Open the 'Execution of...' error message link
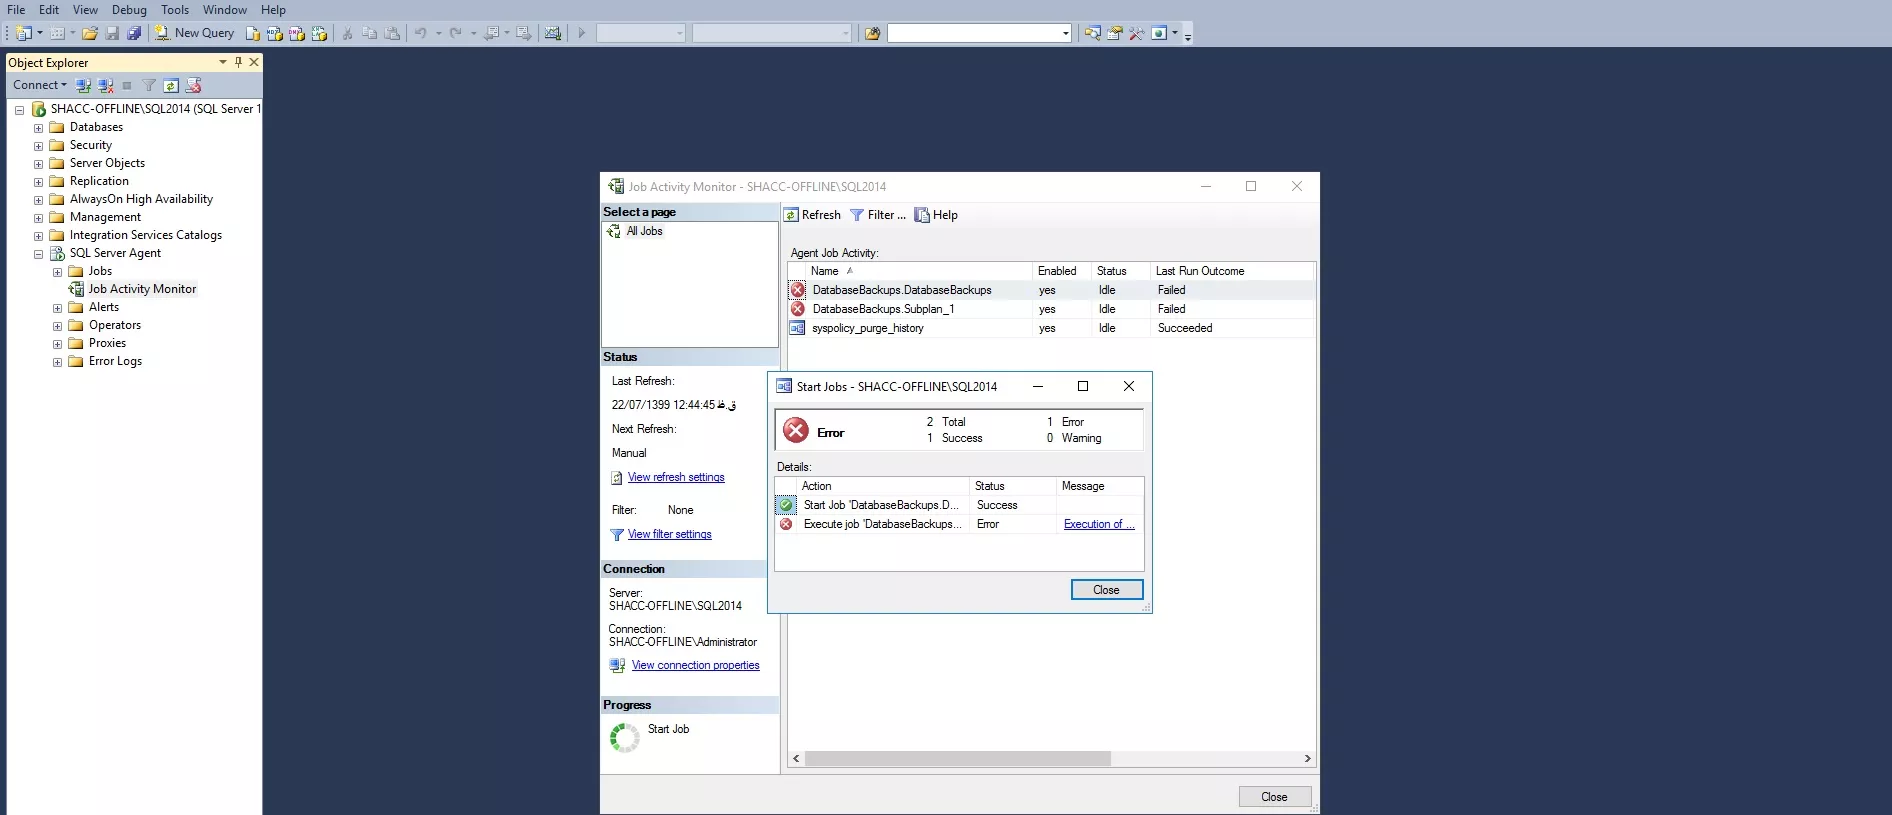 [1098, 524]
